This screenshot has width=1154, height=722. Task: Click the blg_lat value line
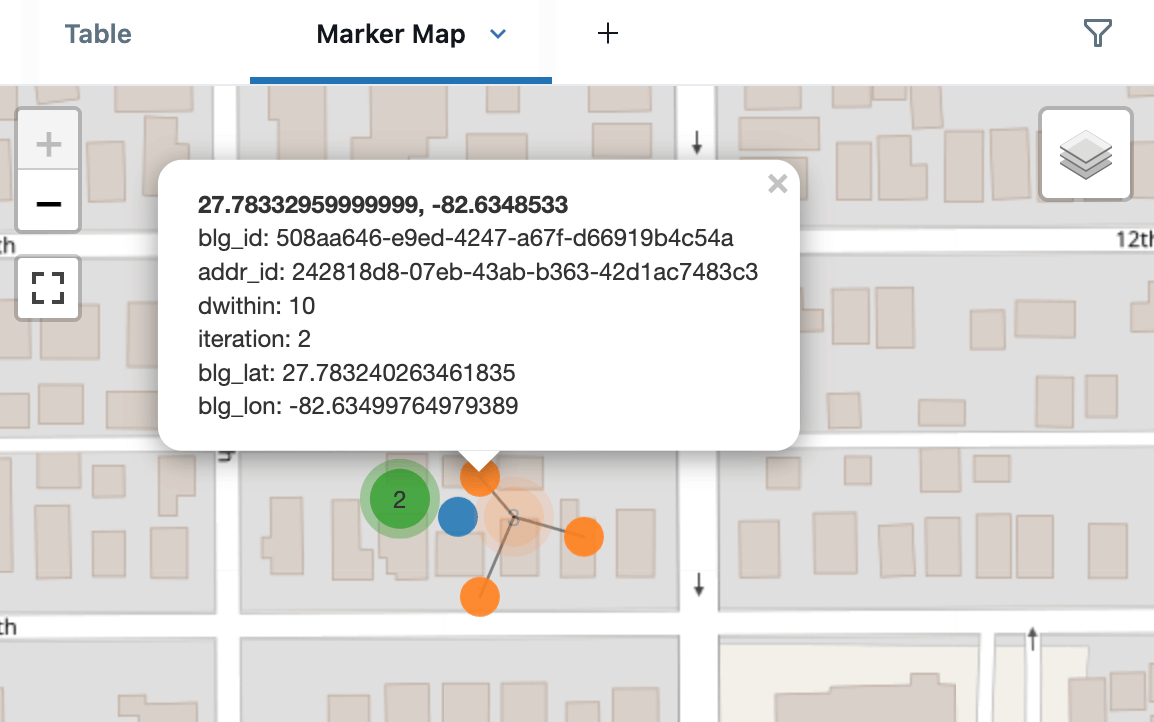[356, 372]
